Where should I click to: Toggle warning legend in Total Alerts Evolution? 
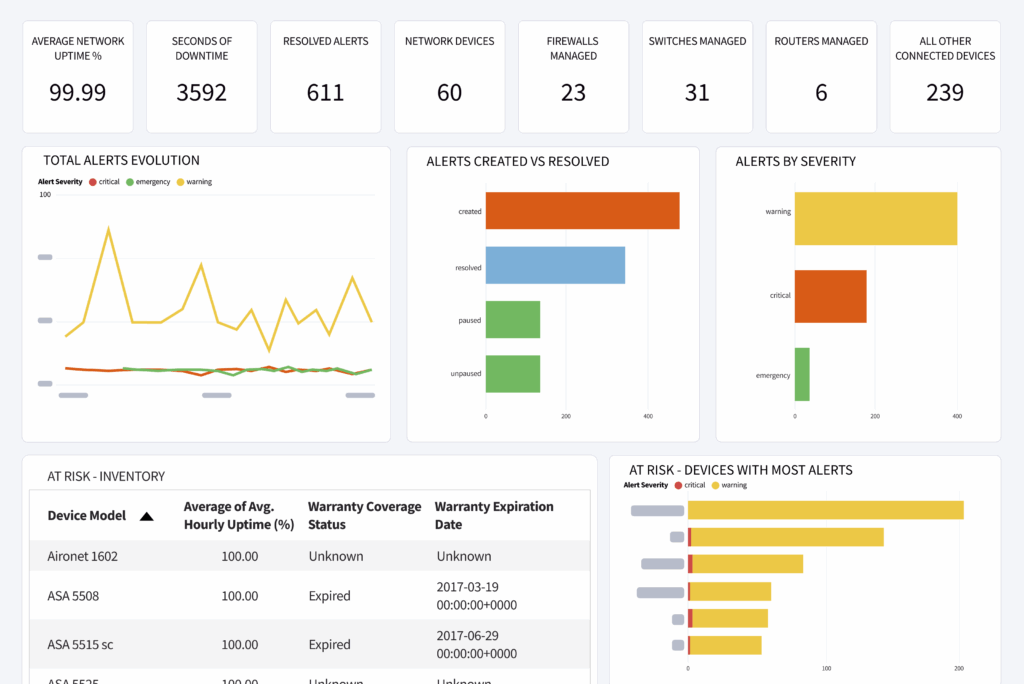click(x=195, y=182)
